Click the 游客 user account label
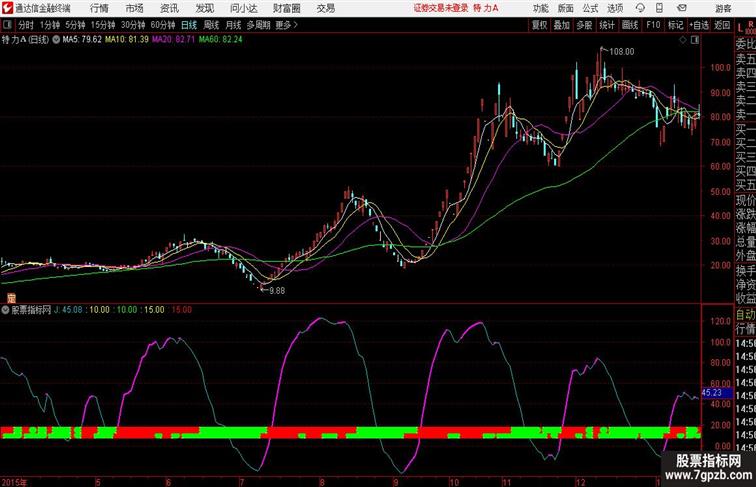 pos(723,8)
